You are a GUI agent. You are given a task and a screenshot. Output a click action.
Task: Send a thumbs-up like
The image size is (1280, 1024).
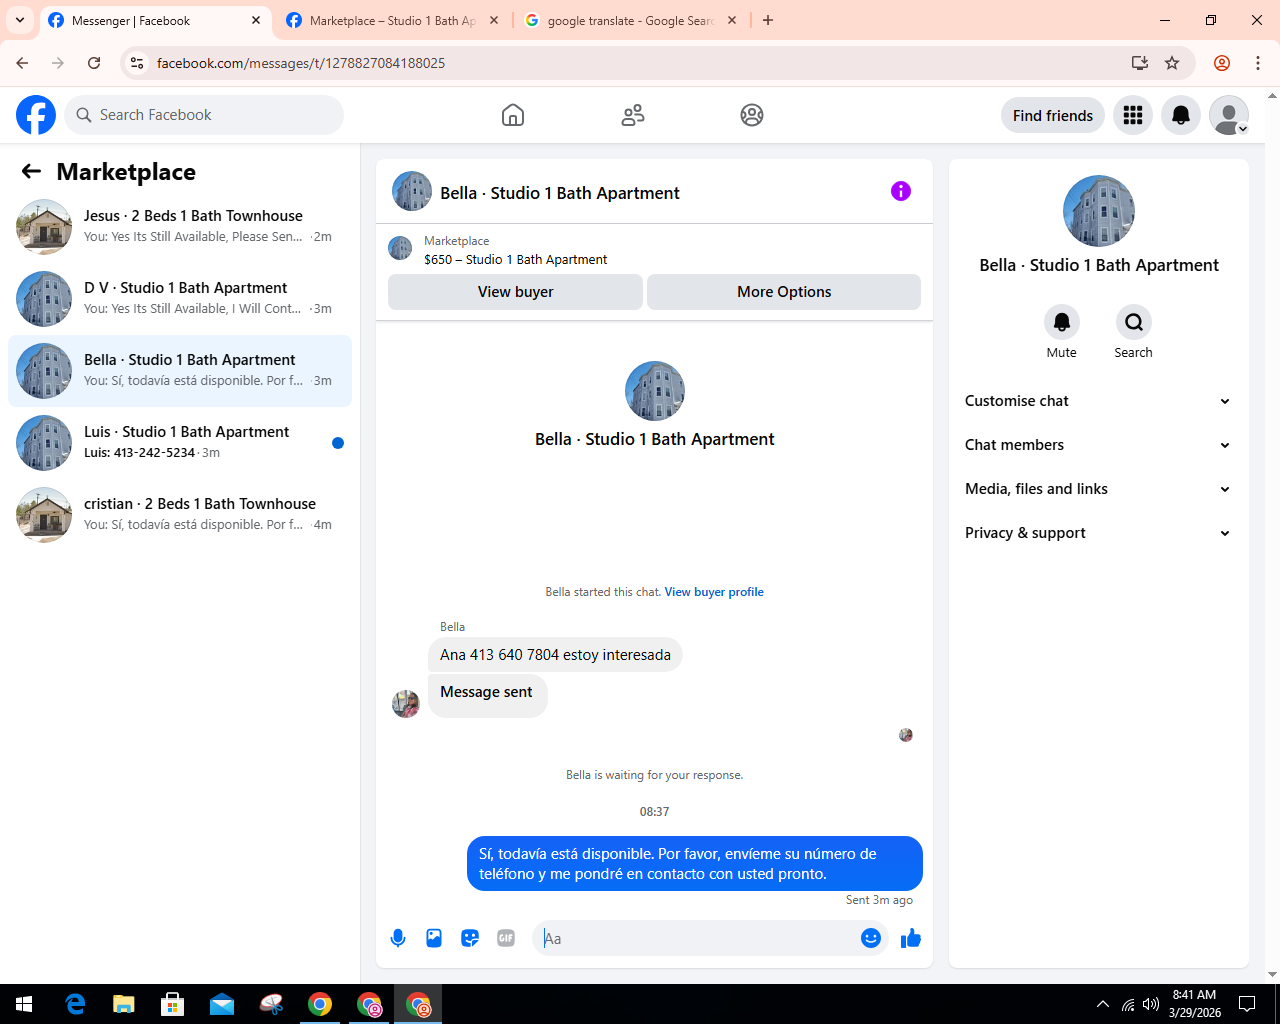[x=911, y=938]
